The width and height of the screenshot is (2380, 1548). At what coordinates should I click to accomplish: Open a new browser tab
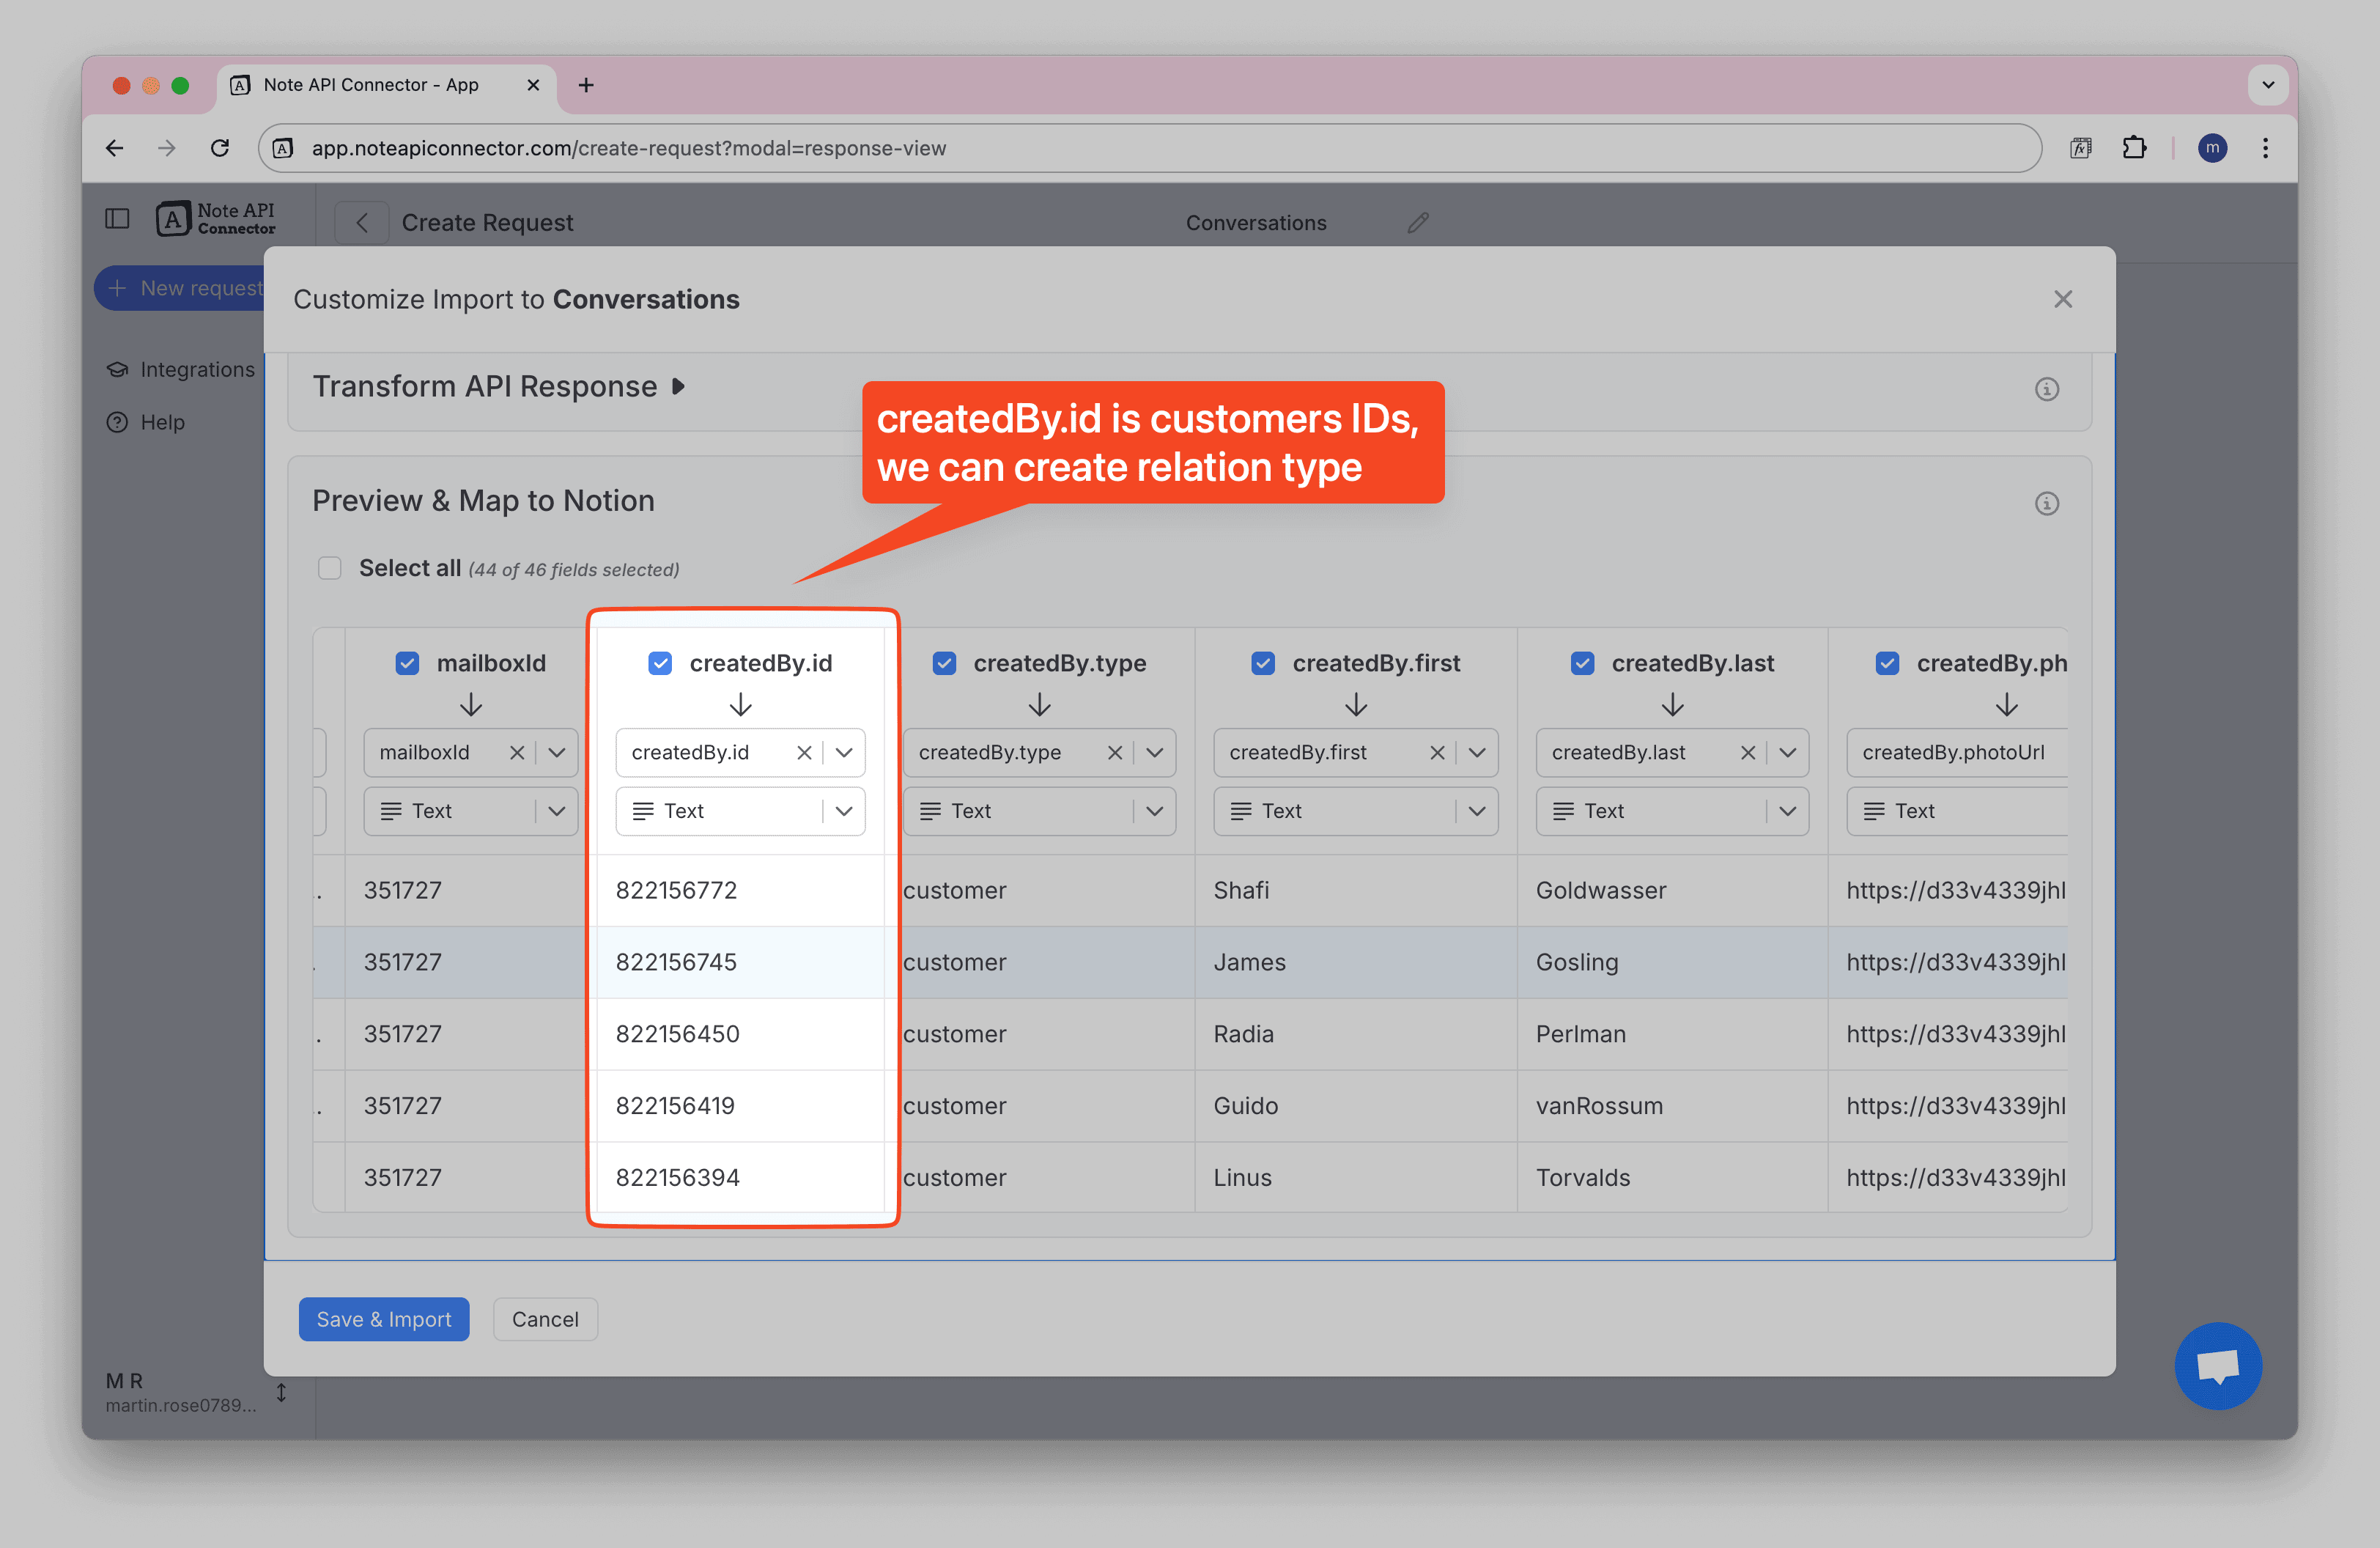tap(586, 85)
